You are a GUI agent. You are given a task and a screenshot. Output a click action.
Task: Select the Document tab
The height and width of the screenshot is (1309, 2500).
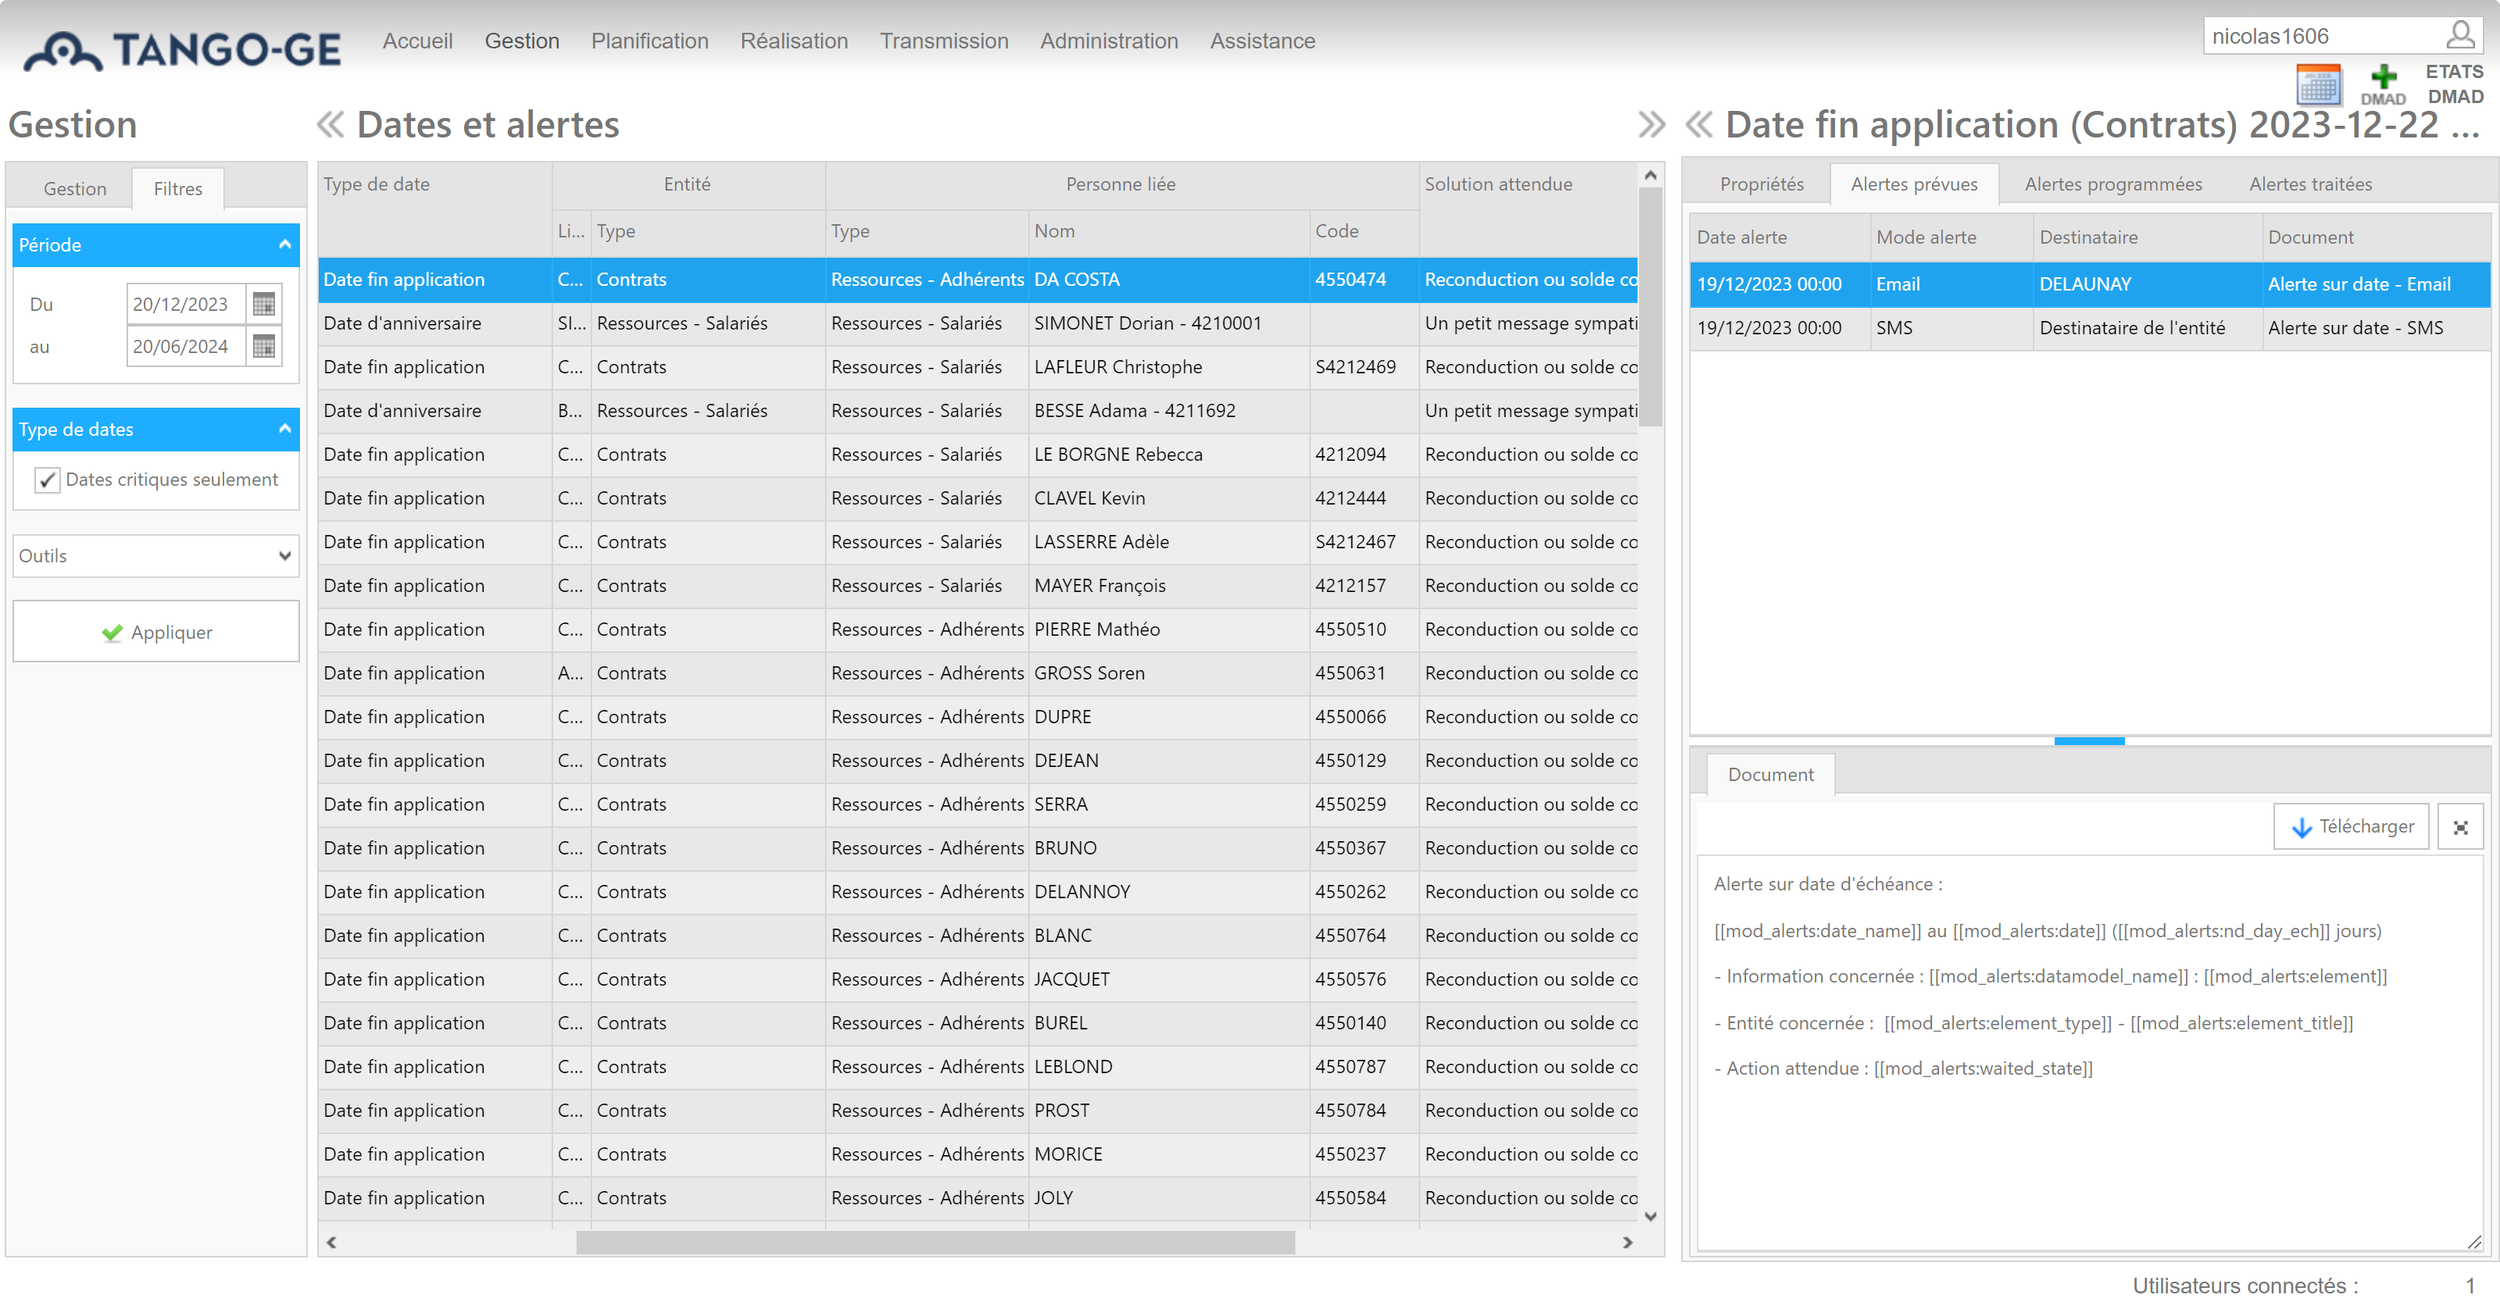pos(1770,774)
